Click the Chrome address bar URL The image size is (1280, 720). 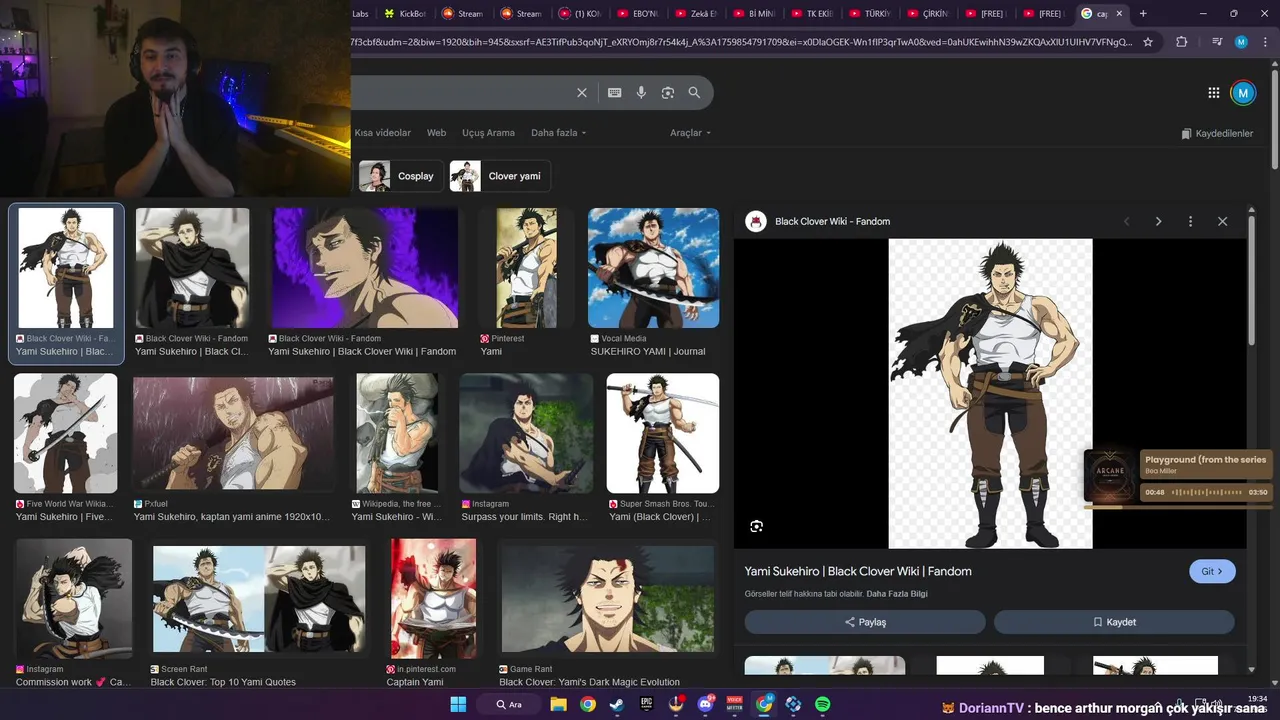742,42
